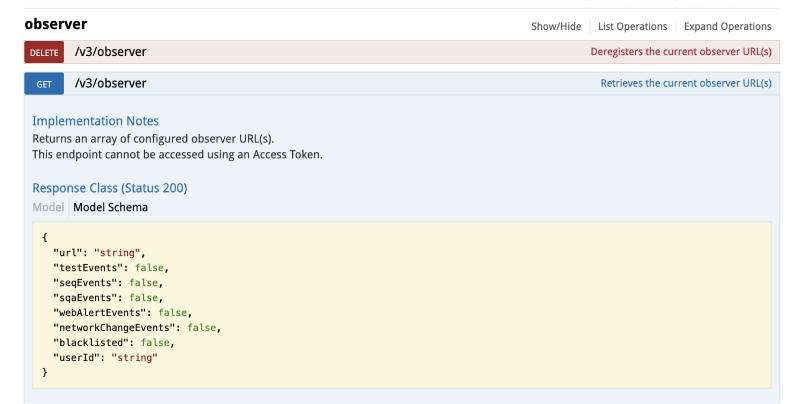Click the "url" key in the JSON schema
800x404 pixels.
tap(68, 253)
